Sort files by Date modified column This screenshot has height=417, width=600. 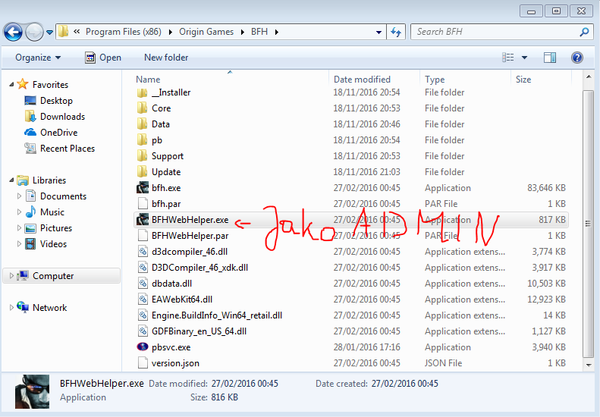[x=362, y=79]
